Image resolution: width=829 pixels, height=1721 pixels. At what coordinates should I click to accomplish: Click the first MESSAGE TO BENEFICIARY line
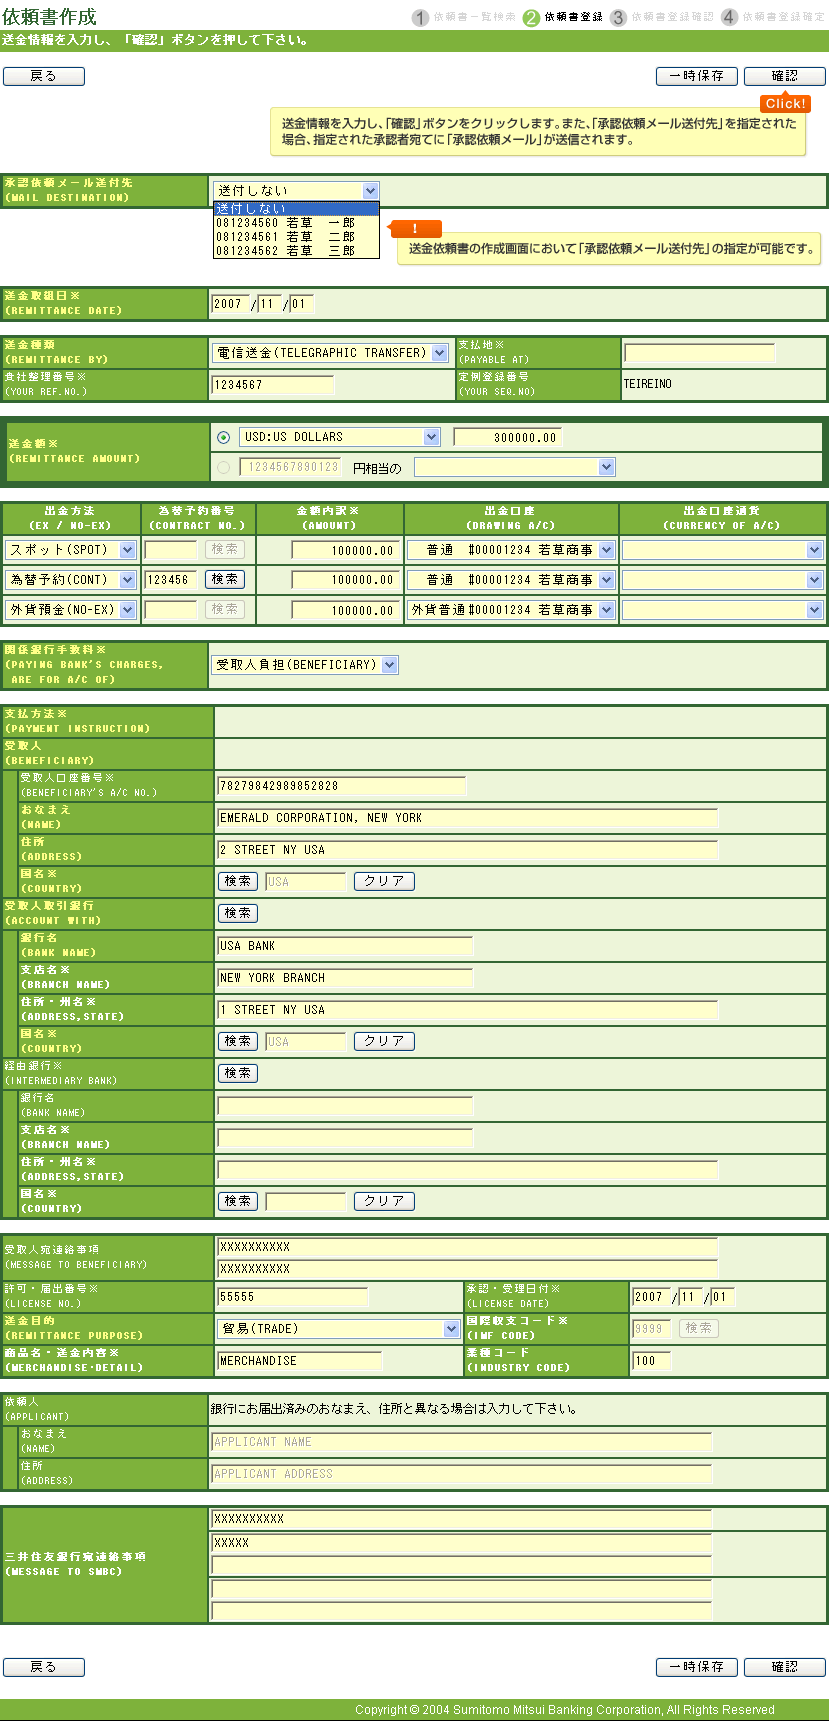click(468, 1247)
